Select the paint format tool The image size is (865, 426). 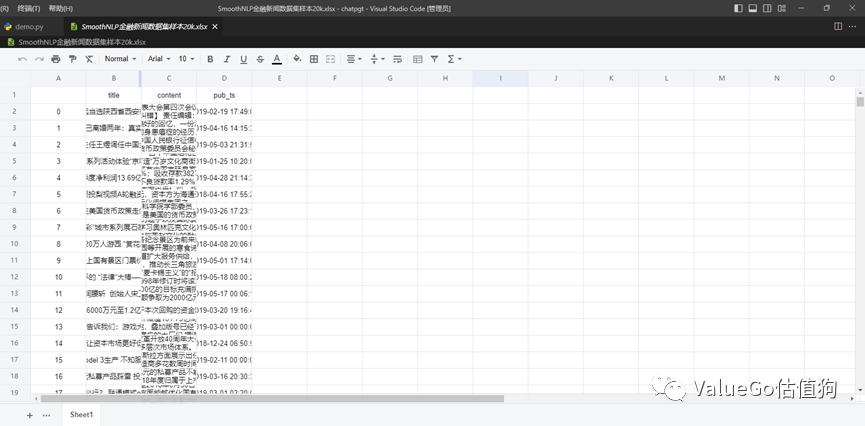pyautogui.click(x=73, y=59)
